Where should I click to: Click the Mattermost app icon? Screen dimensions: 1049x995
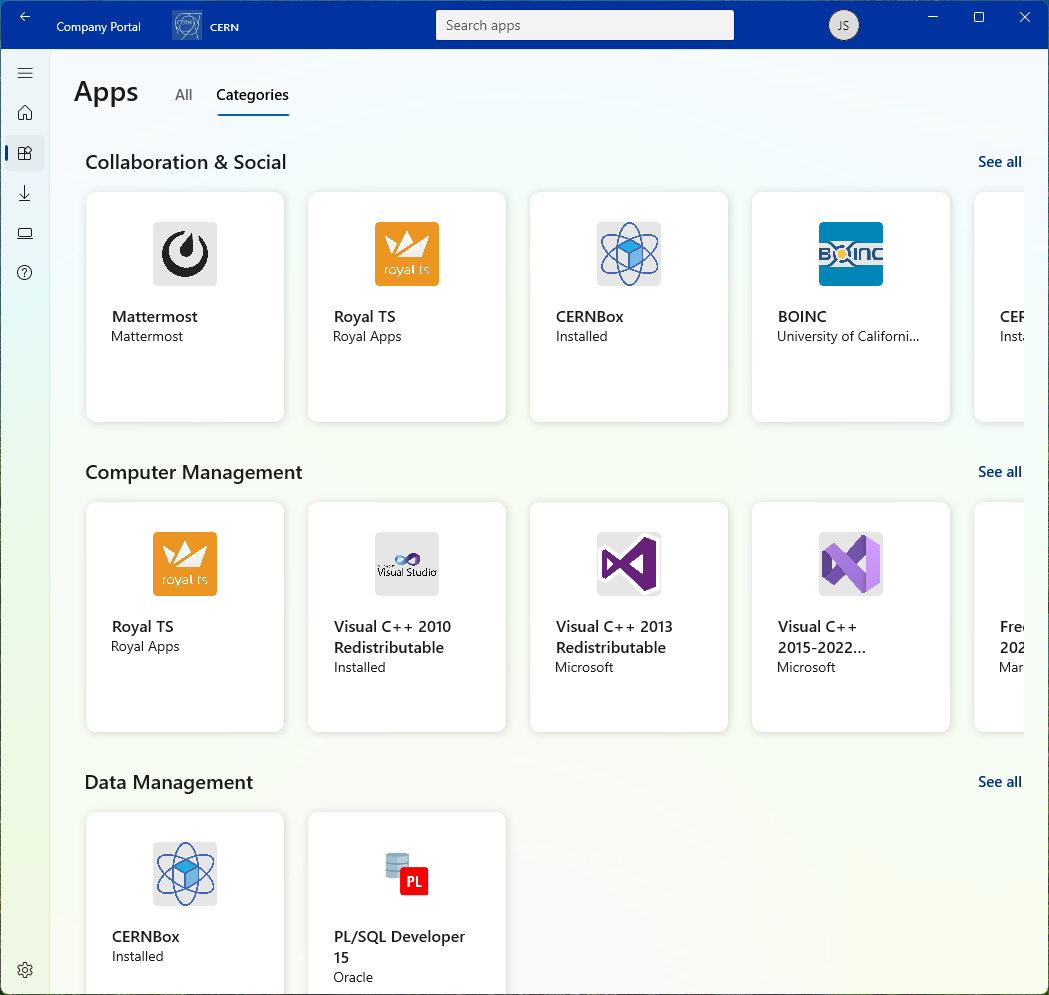click(185, 254)
